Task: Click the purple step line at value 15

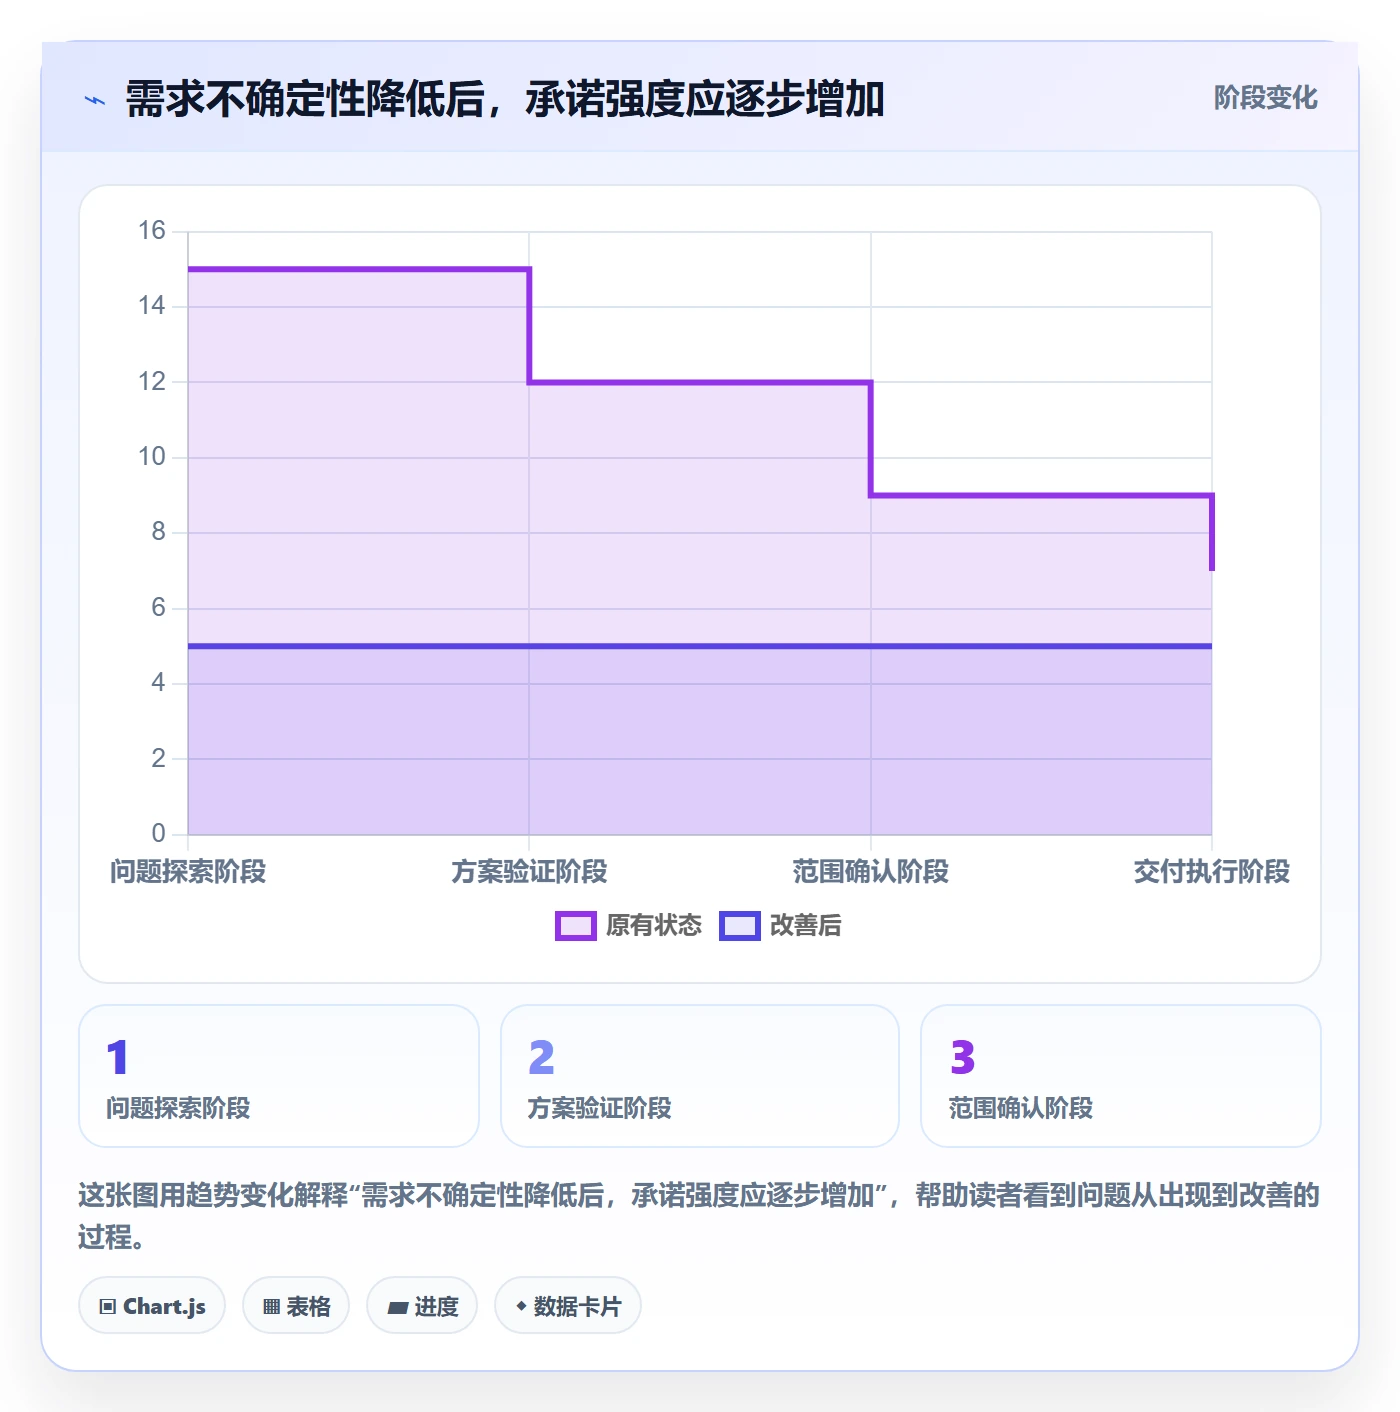Action: coord(358,269)
